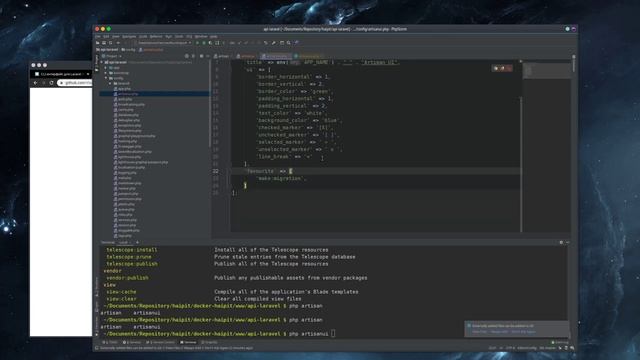The image size is (640, 360).
Task: Toggle tool windows via bottom-left status icon
Action: pyautogui.click(x=97, y=348)
